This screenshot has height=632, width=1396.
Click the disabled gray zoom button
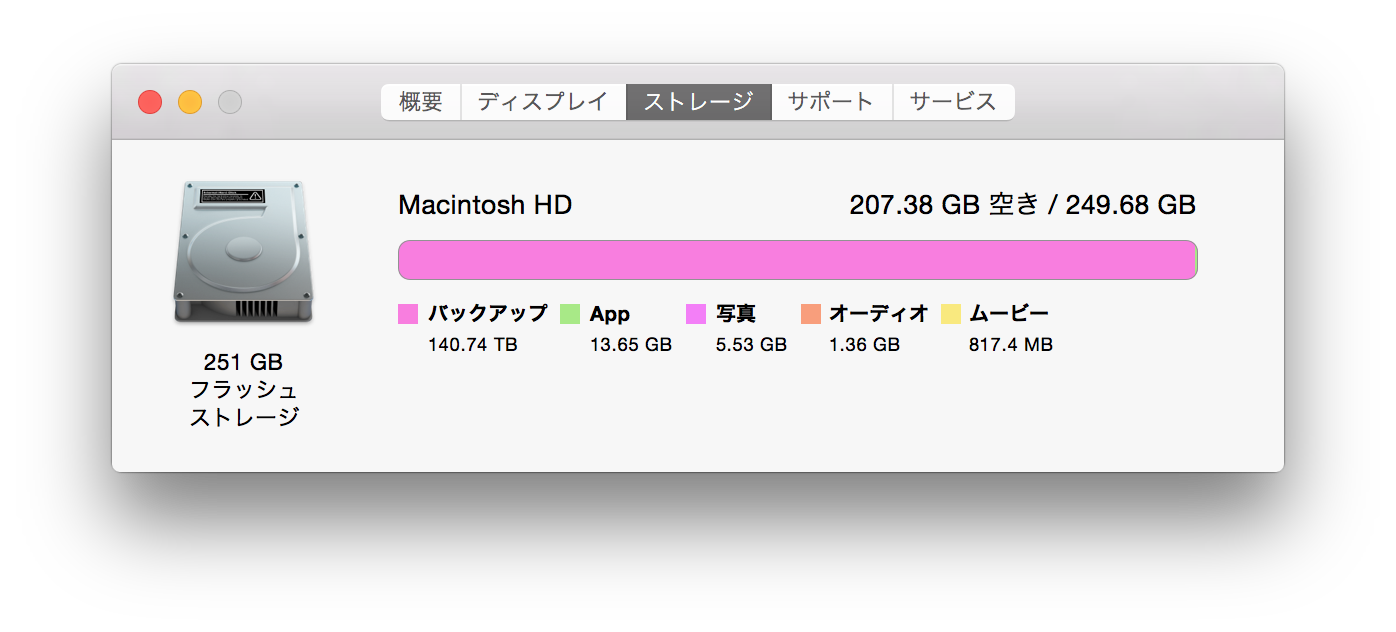click(x=230, y=102)
